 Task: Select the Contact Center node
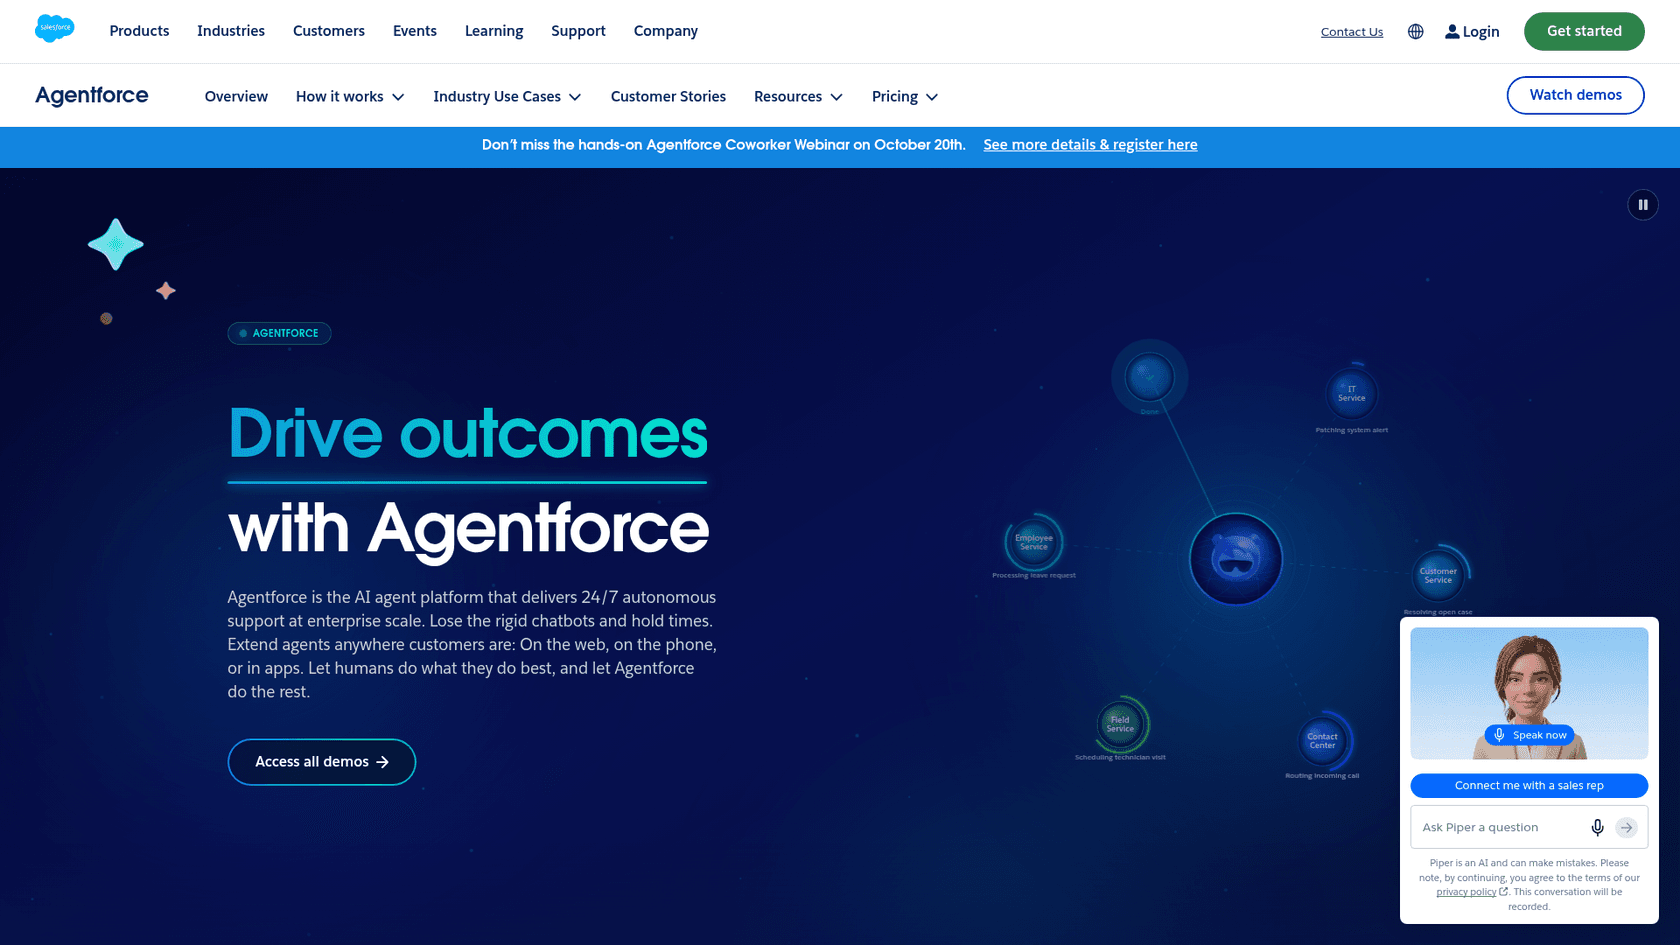[1322, 741]
